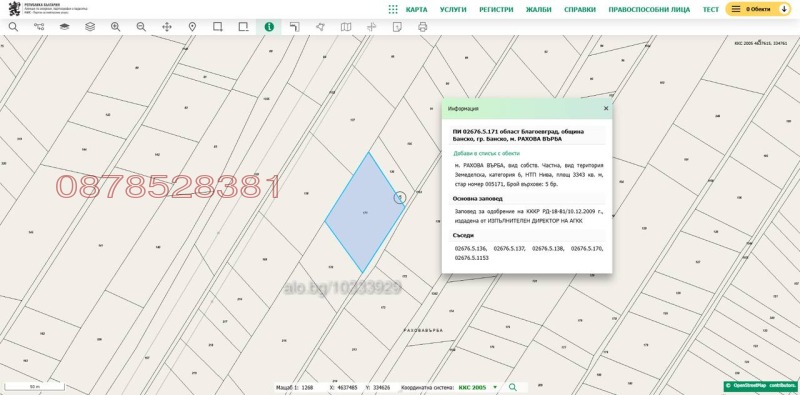Screen dimensions: 800x395
Task: Click neighbor parcel 02676.5.170 text
Action: point(587,249)
